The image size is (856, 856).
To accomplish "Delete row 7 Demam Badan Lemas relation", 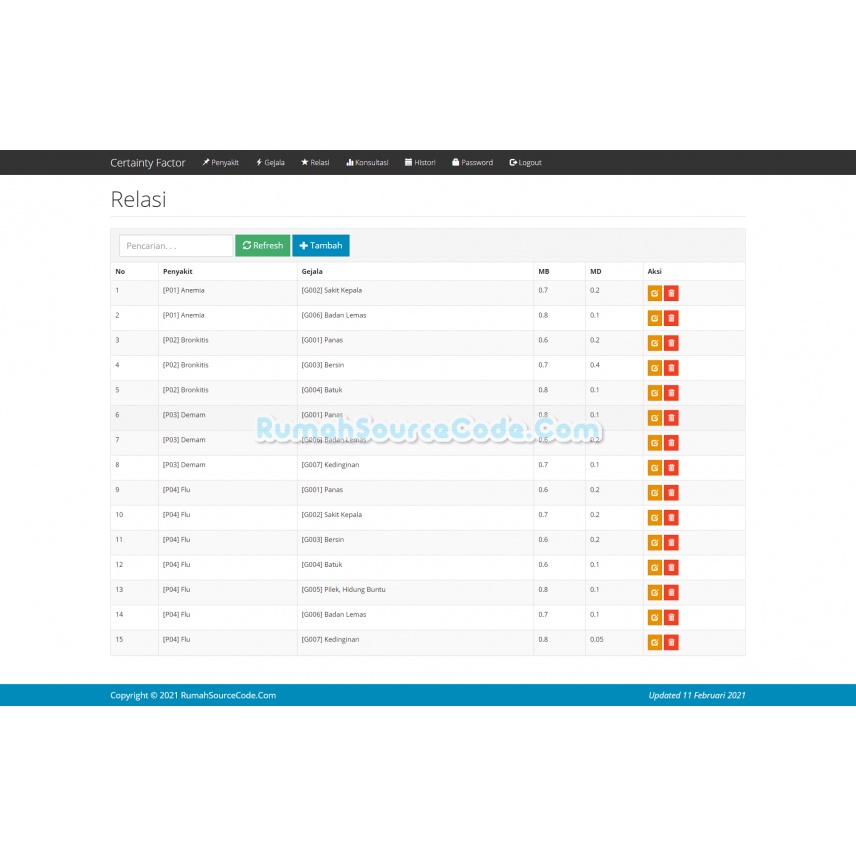I will (671, 443).
